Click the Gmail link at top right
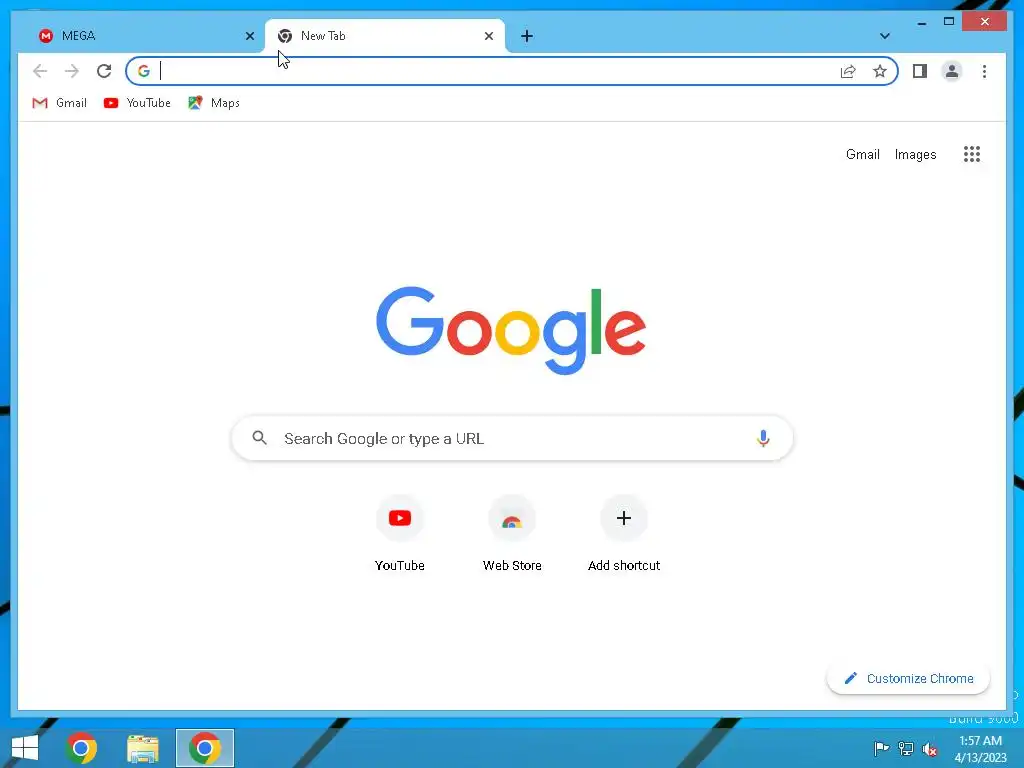 (x=863, y=154)
